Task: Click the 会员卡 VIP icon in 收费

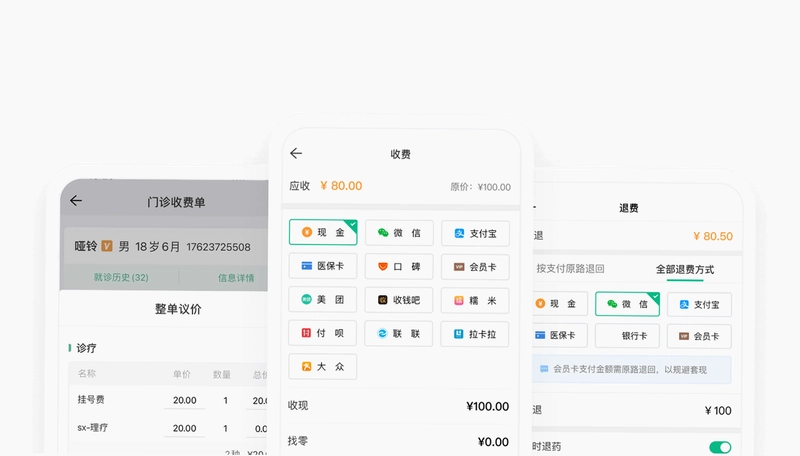Action: [459, 267]
